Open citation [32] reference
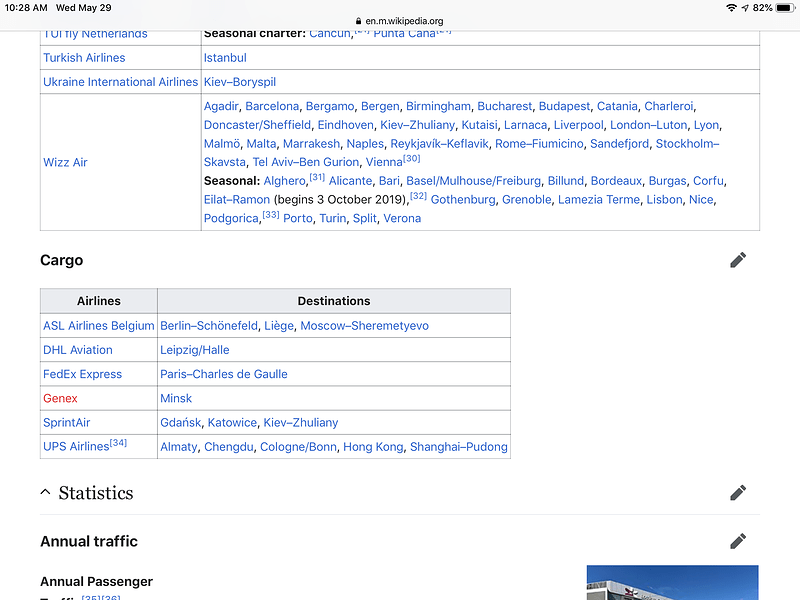The height and width of the screenshot is (600, 800). point(418,196)
